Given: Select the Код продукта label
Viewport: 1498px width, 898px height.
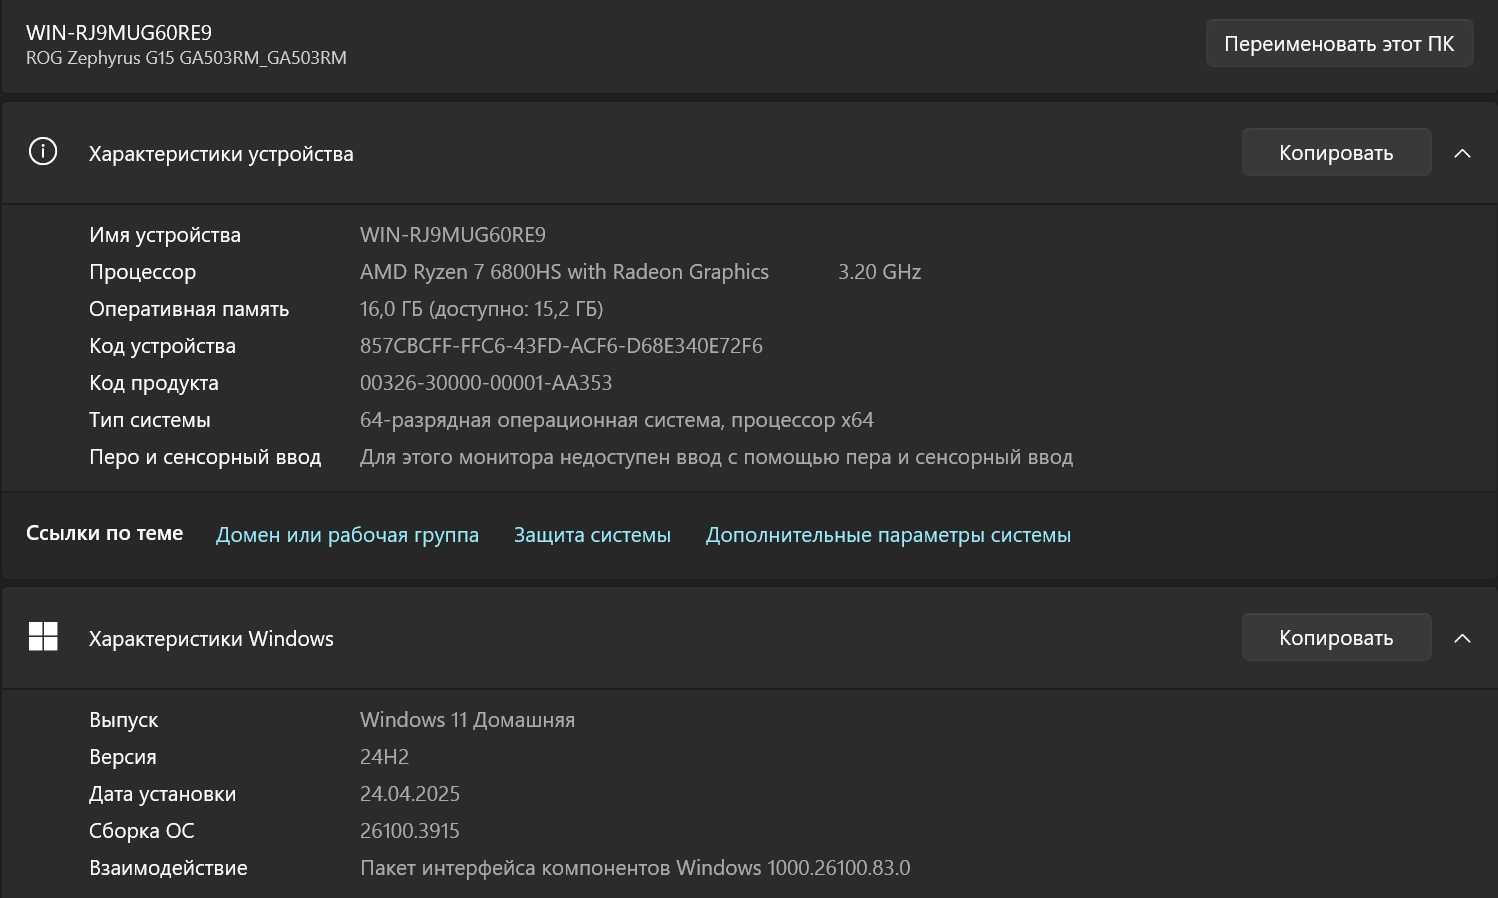Looking at the screenshot, I should (154, 383).
